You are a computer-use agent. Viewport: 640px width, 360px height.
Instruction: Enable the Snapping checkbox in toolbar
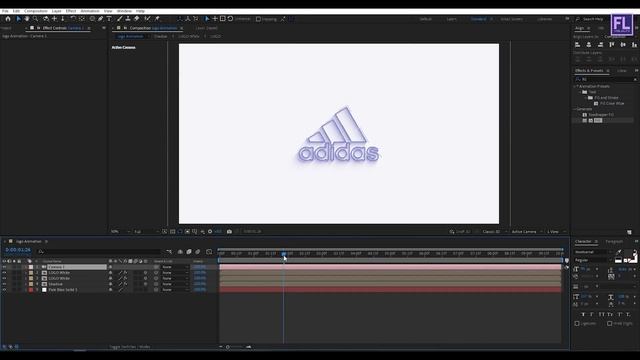[x=258, y=19]
